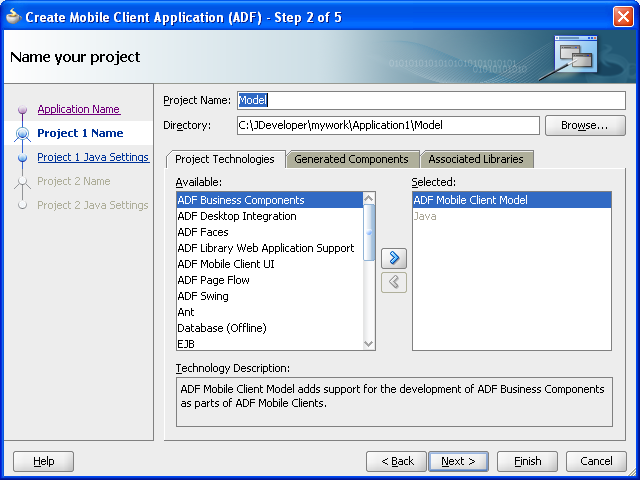640x480 pixels.
Task: Select ADF Faces in the Available list
Action: [x=270, y=232]
